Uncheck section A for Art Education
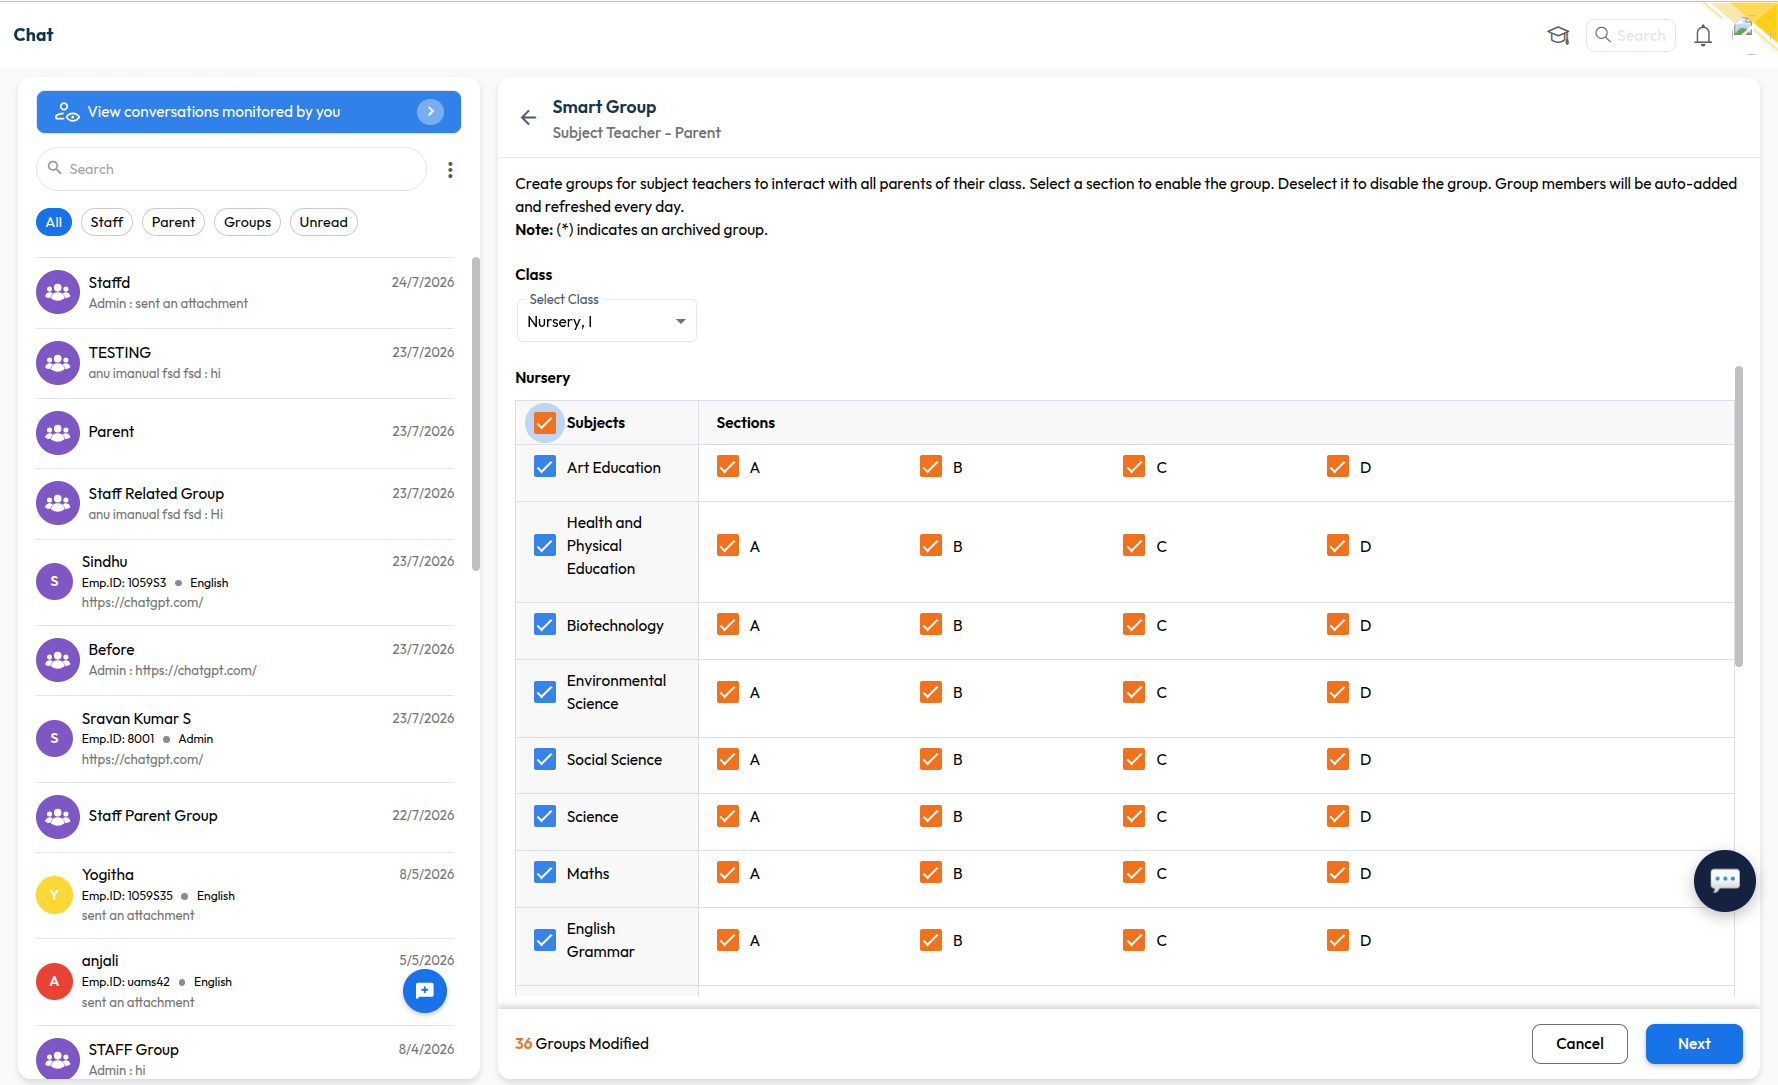 pyautogui.click(x=728, y=467)
